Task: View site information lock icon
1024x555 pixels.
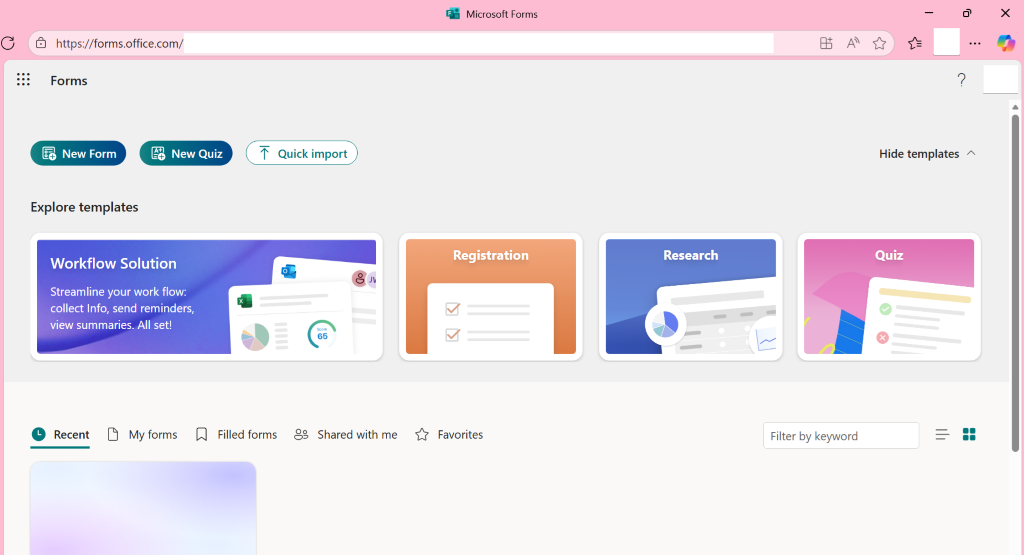Action: pyautogui.click(x=41, y=44)
